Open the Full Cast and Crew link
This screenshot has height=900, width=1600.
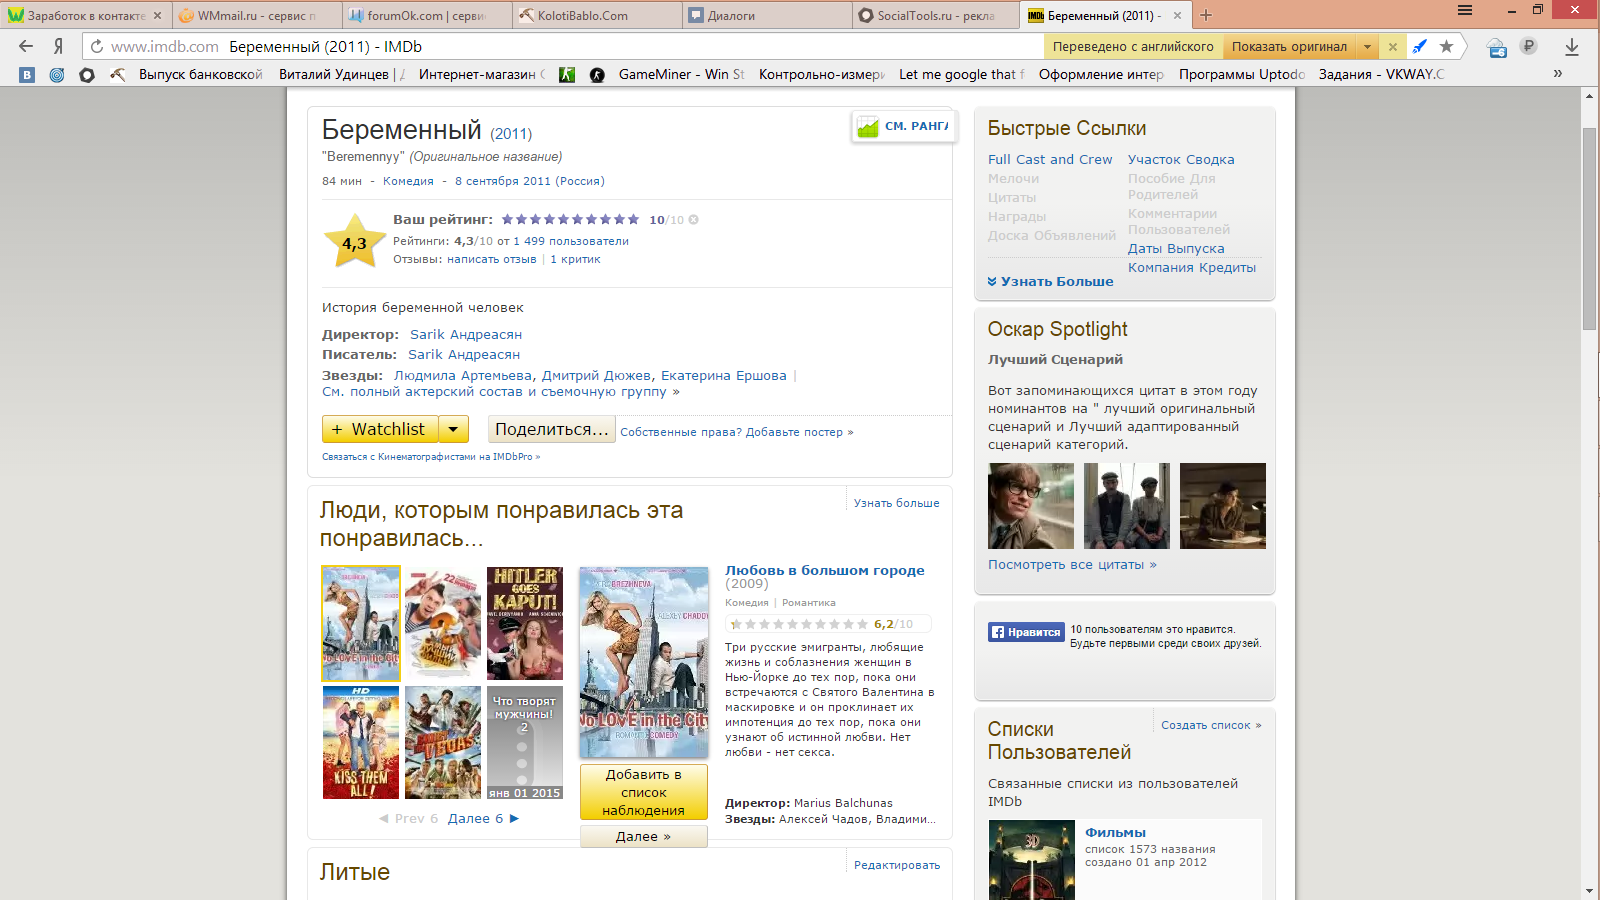1050,159
